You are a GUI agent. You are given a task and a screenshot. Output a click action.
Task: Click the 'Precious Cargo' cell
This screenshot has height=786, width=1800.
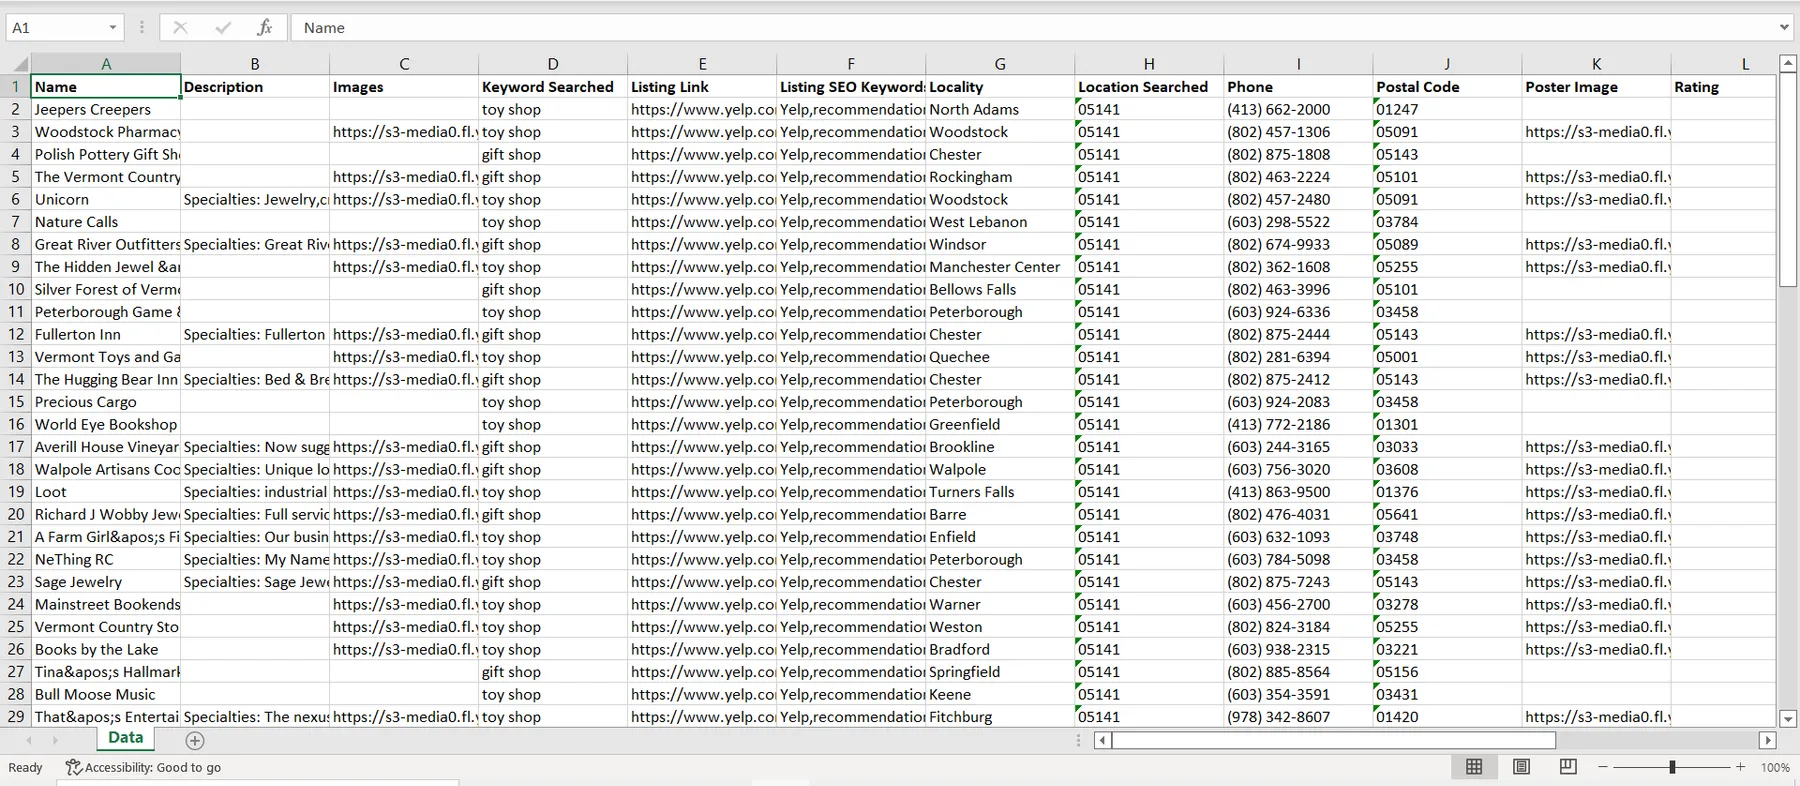106,402
